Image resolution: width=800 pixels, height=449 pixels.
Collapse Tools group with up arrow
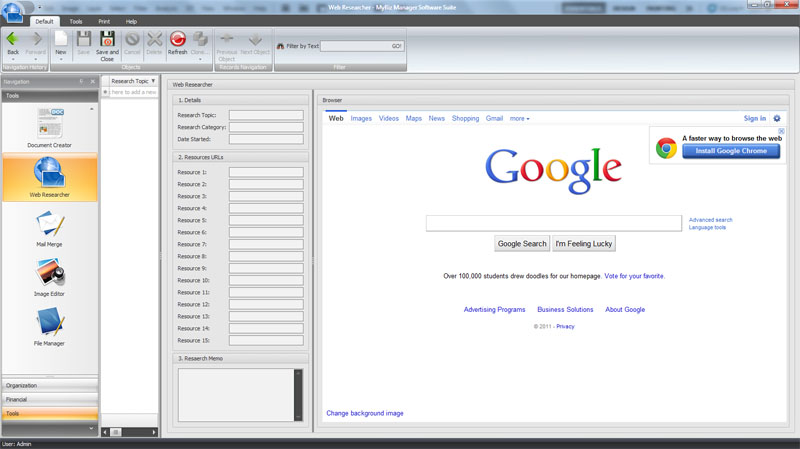[92, 109]
